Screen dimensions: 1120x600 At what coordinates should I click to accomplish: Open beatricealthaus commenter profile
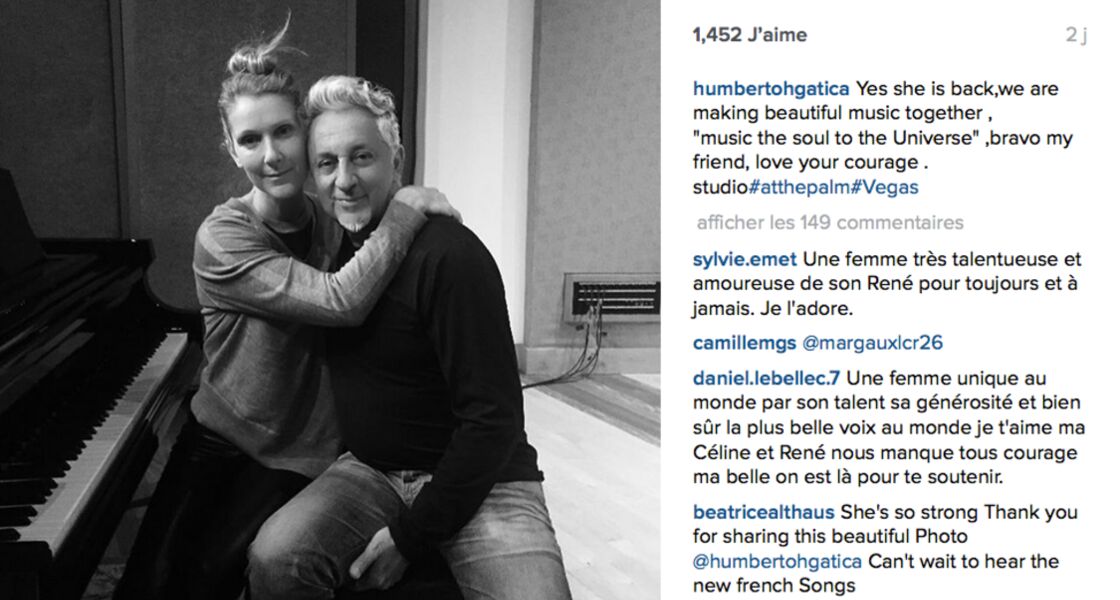click(764, 512)
